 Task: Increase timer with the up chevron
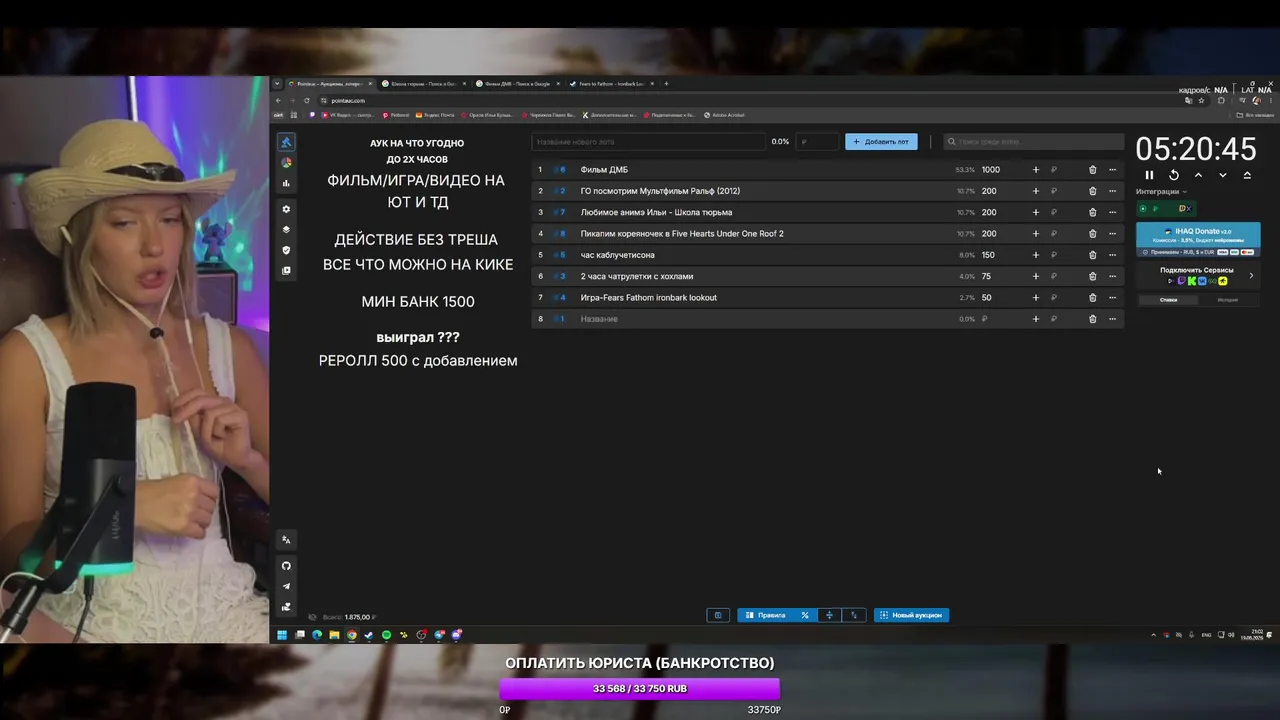(1198, 175)
